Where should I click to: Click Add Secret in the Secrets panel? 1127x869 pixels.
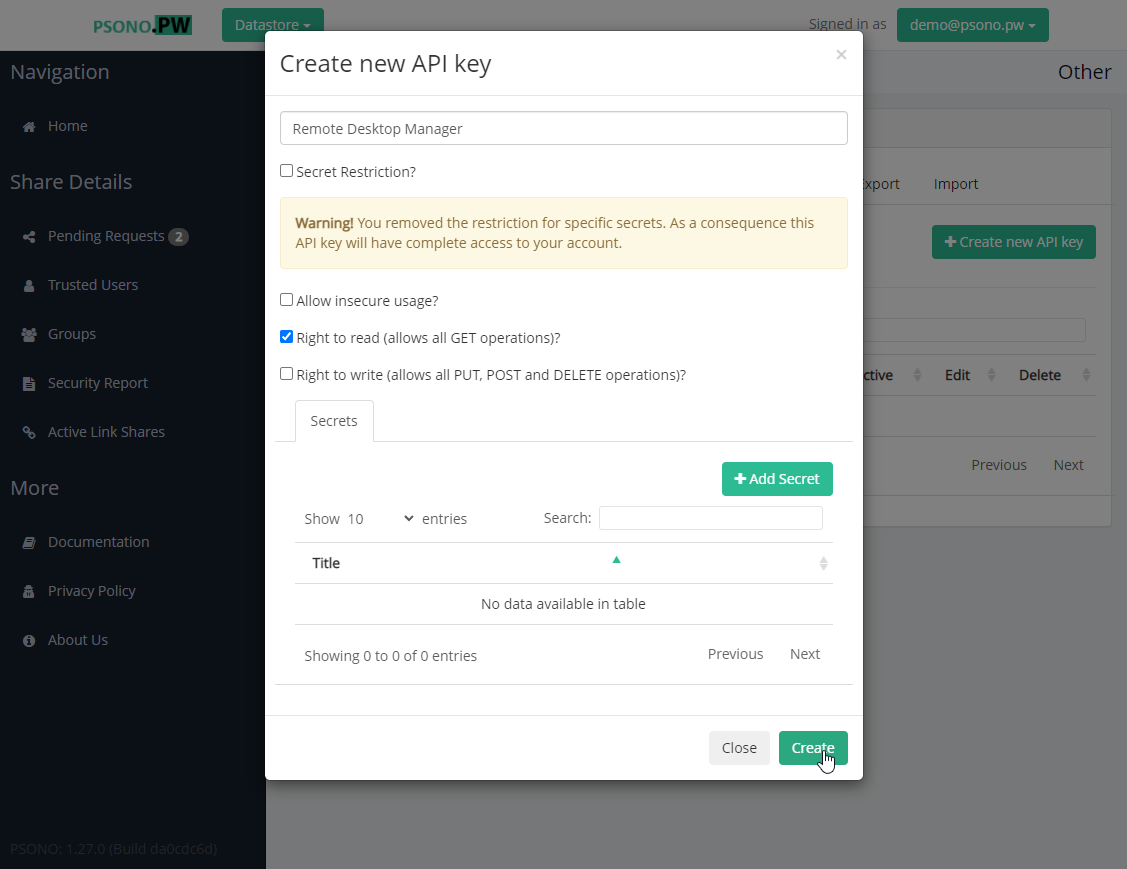coord(777,478)
